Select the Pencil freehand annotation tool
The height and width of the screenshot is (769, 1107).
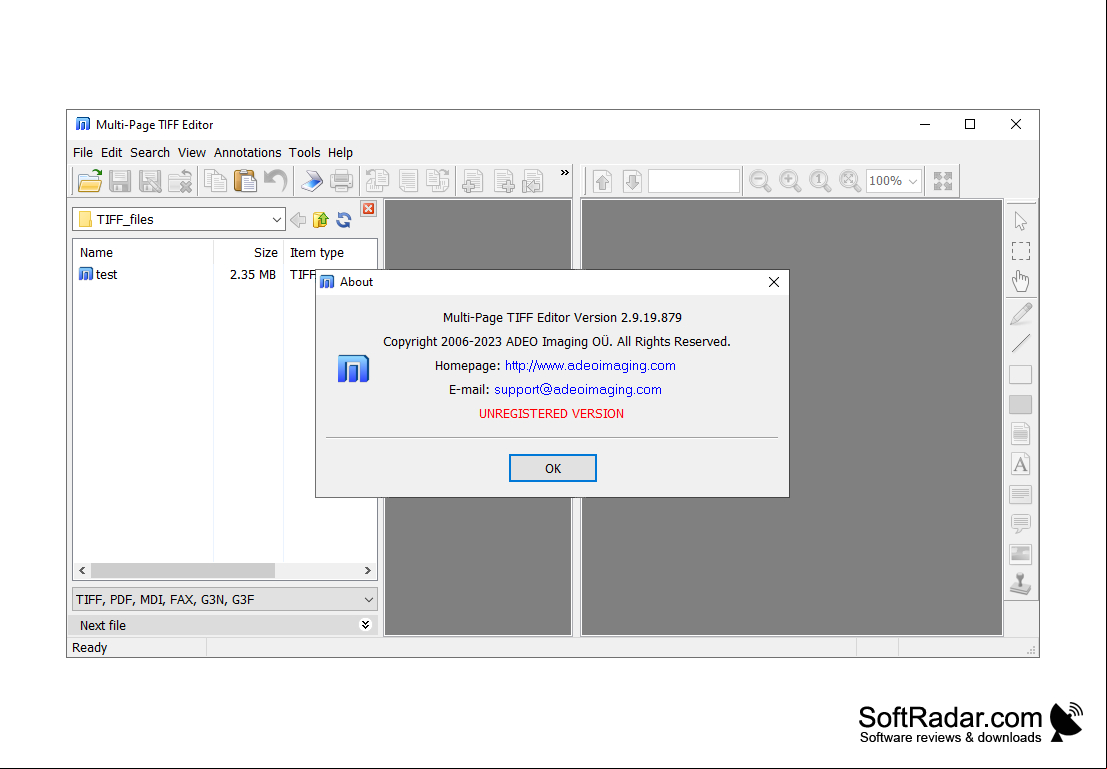pyautogui.click(x=1021, y=314)
